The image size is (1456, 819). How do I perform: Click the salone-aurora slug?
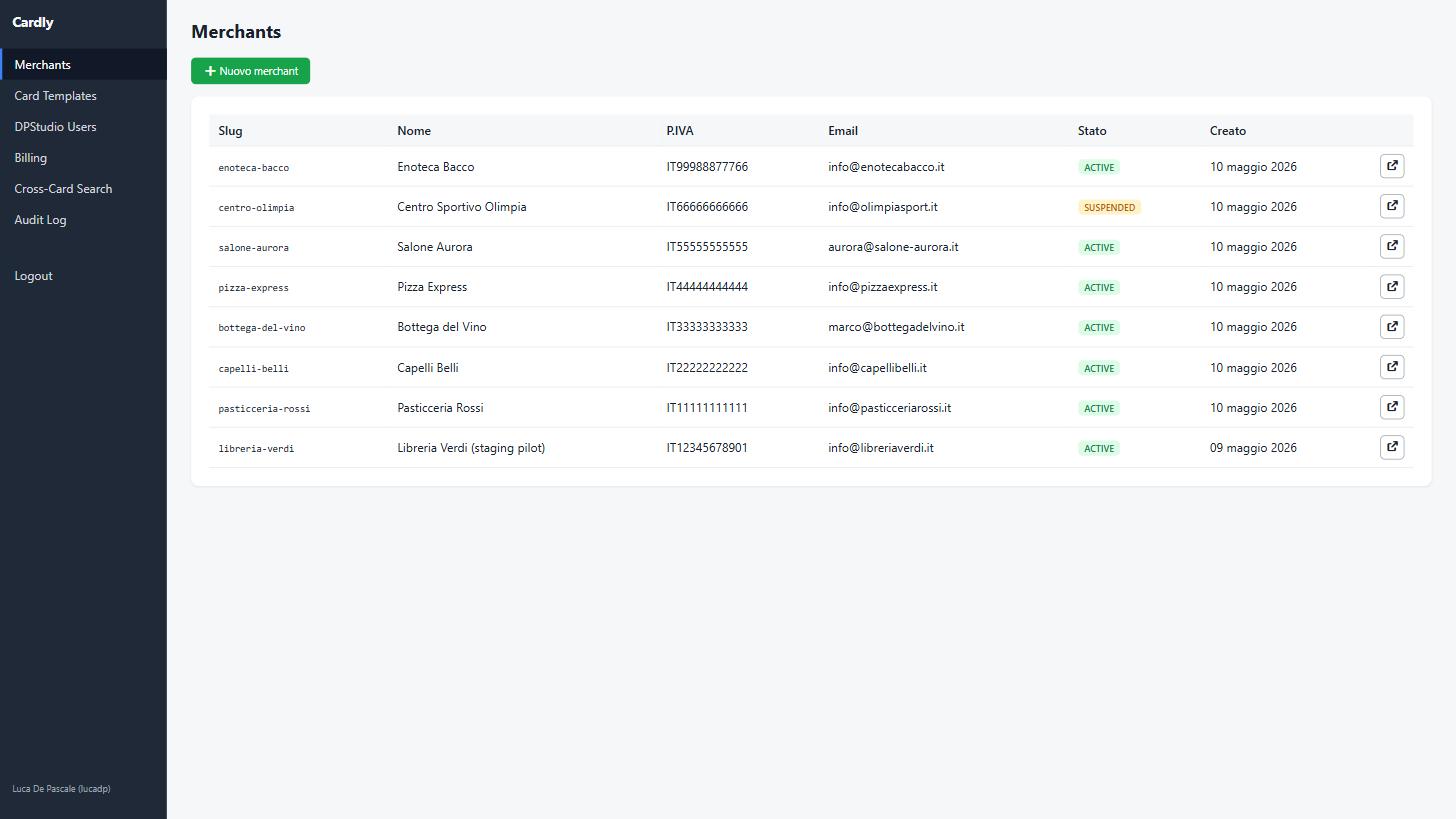(x=254, y=248)
